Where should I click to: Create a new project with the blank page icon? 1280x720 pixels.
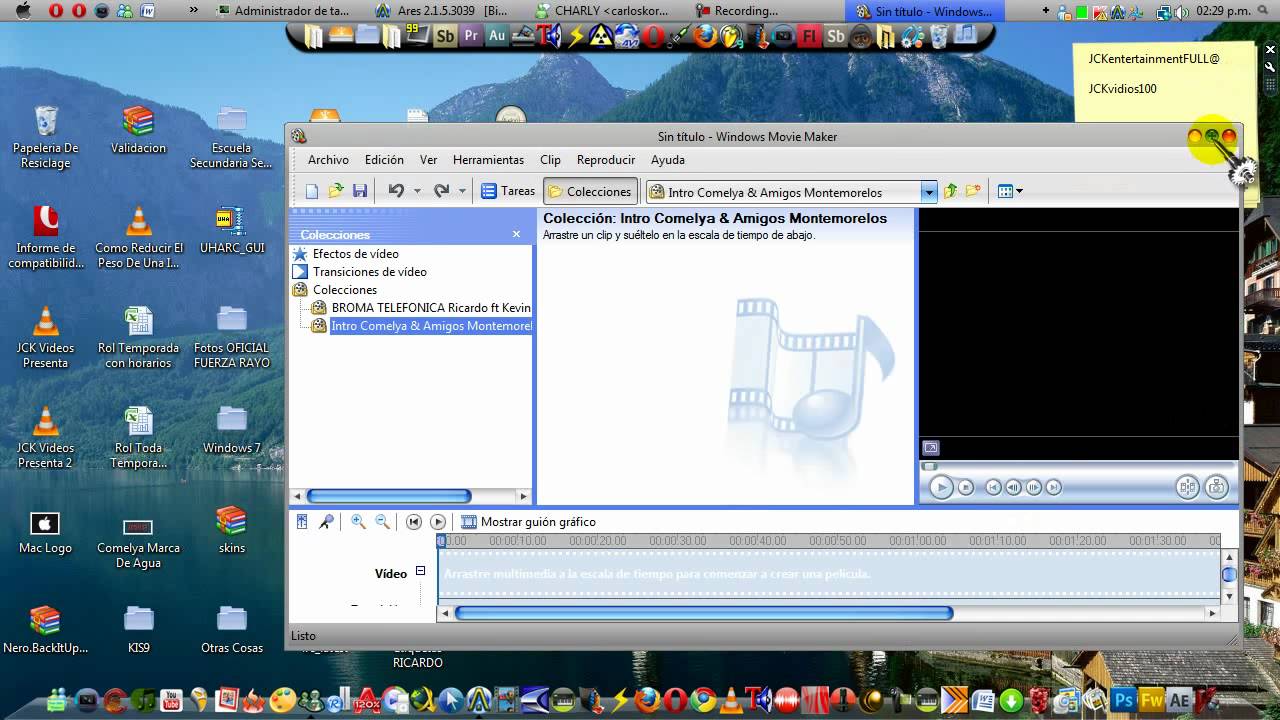tap(312, 191)
